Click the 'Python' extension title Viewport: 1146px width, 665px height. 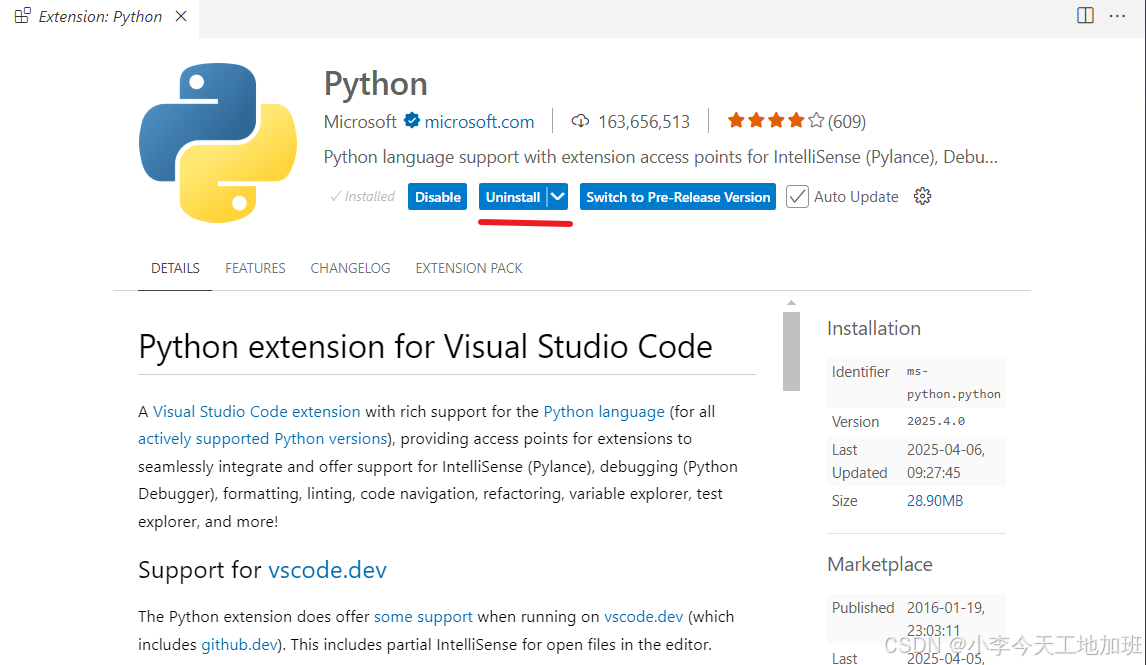click(x=376, y=84)
